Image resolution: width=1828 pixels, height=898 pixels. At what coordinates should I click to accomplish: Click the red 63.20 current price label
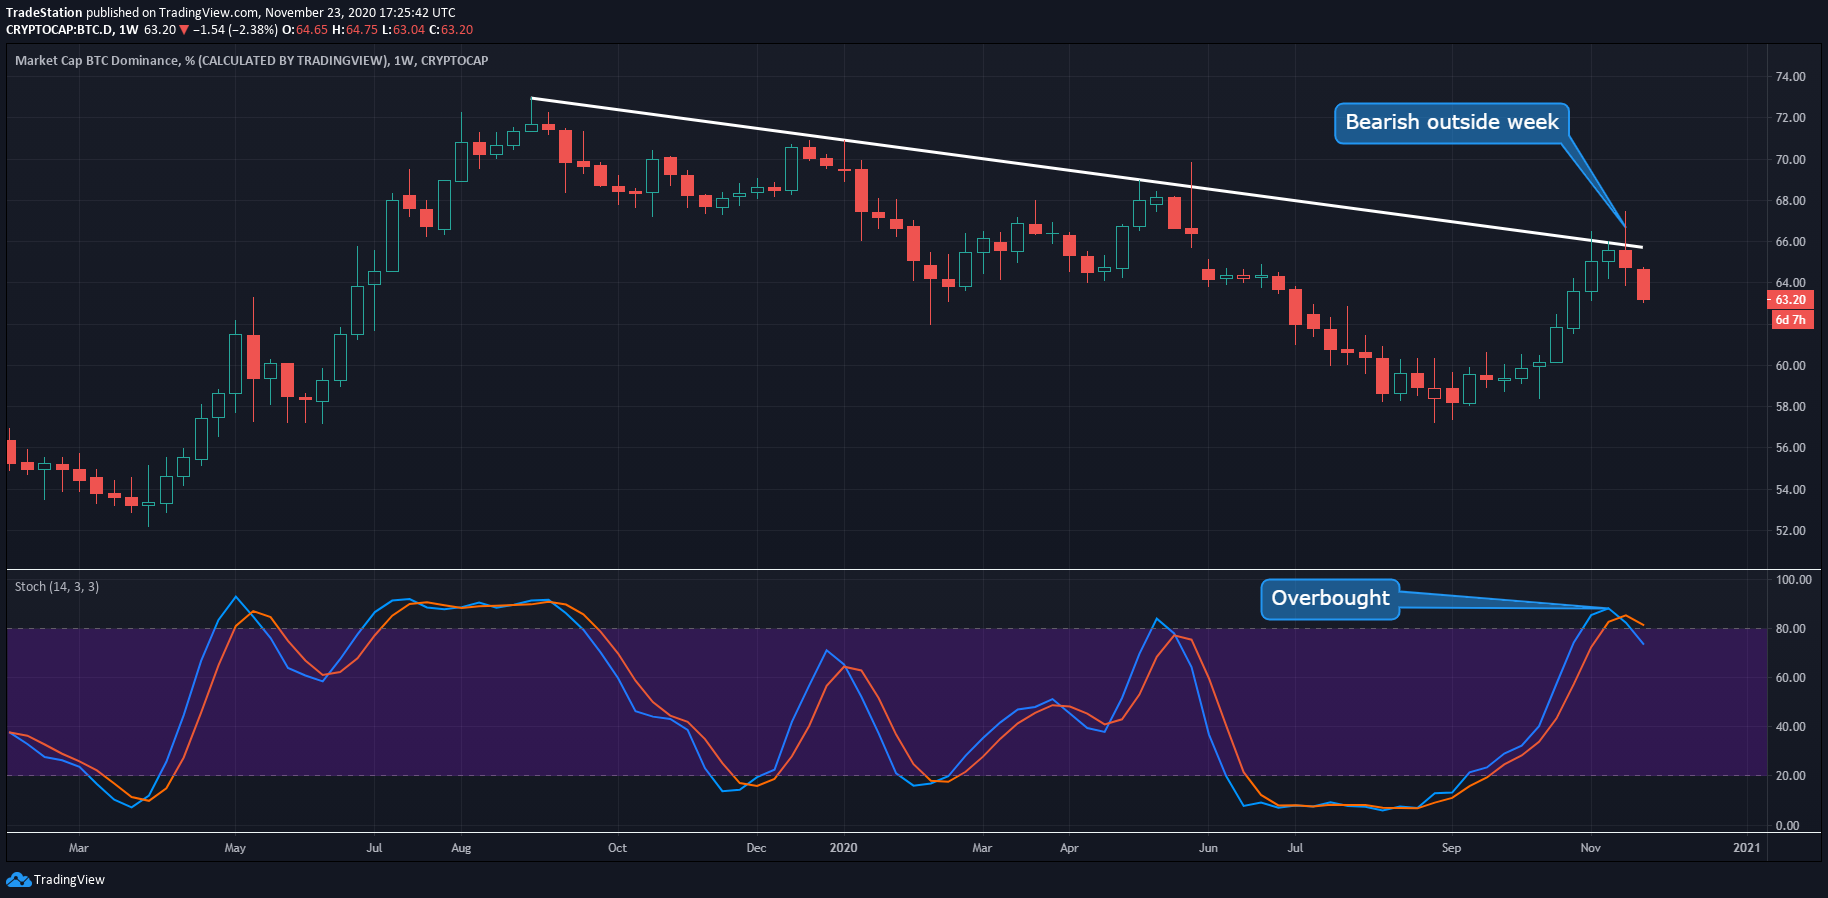point(1791,300)
